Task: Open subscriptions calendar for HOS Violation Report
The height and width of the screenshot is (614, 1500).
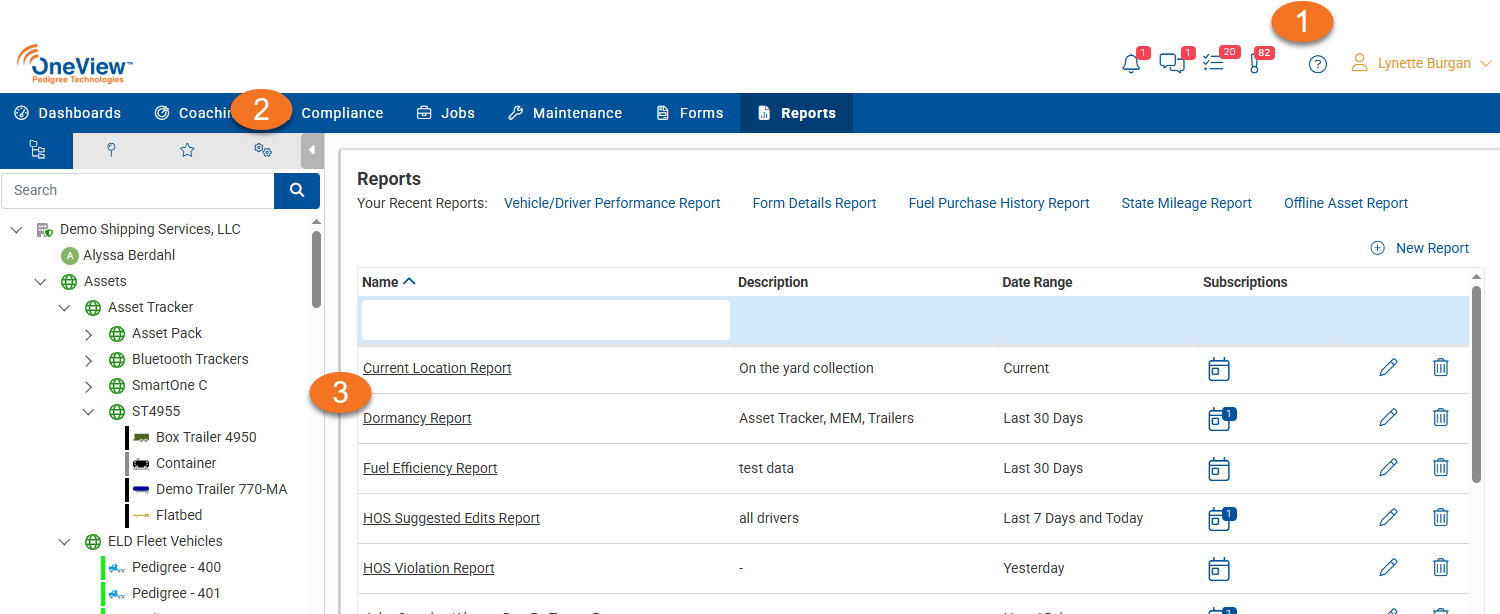Action: (1219, 569)
